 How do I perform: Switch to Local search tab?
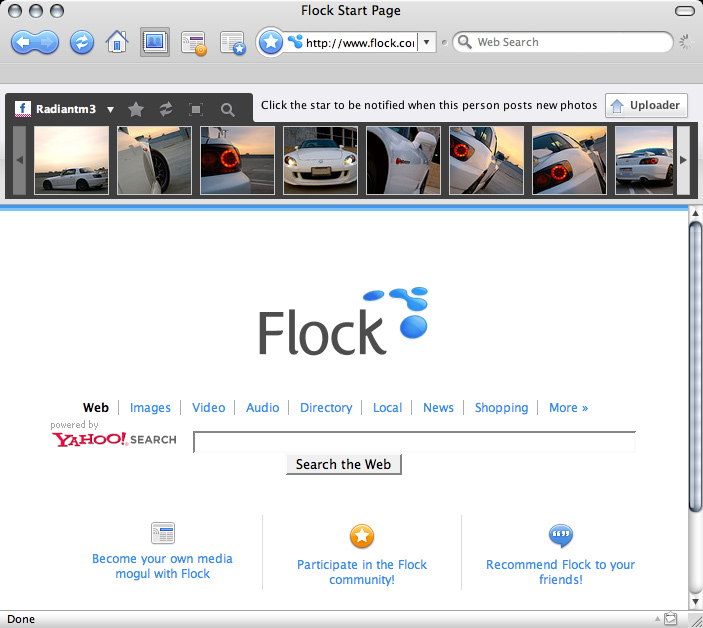[x=387, y=407]
